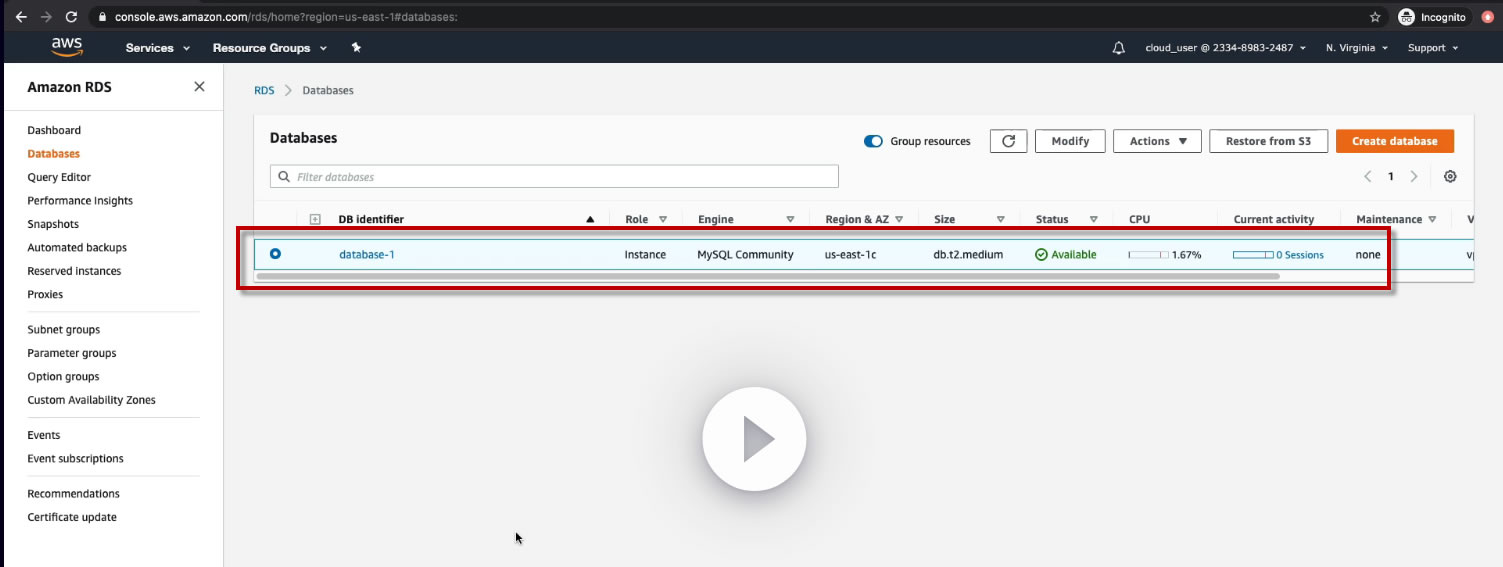Screen dimensions: 1503x567
Task: Click the Incognito profile icon
Action: click(1407, 17)
